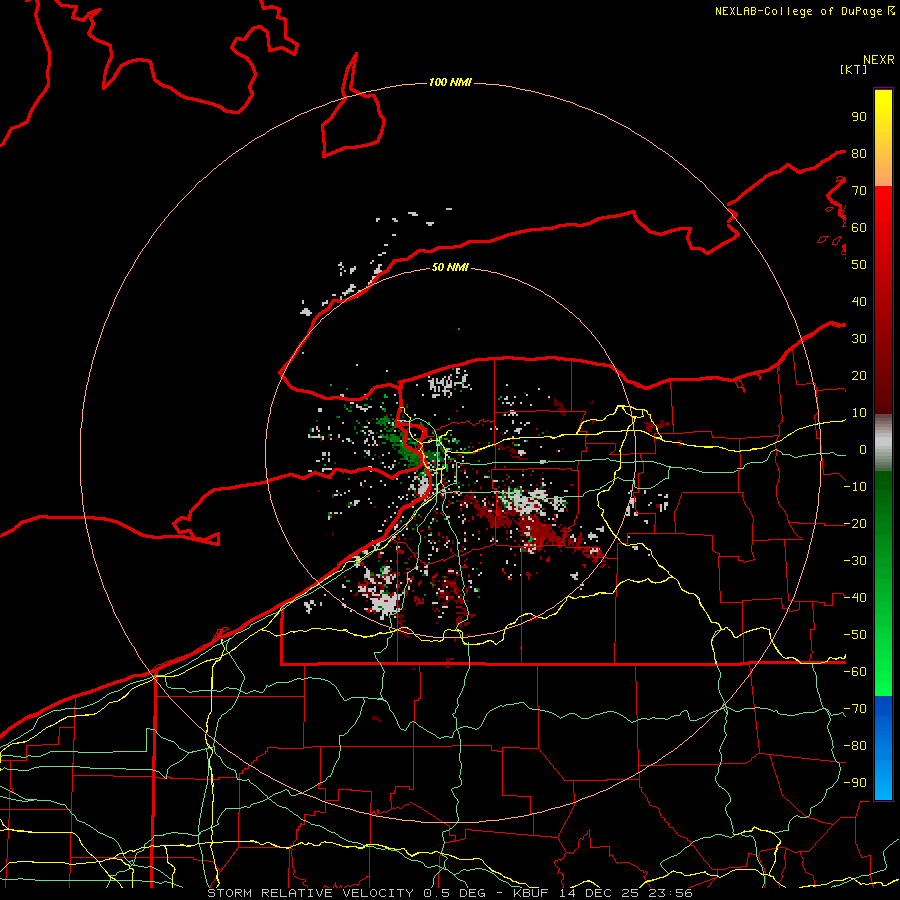Click the -70 value on velocity scale
The image size is (900, 900).
coord(855,709)
